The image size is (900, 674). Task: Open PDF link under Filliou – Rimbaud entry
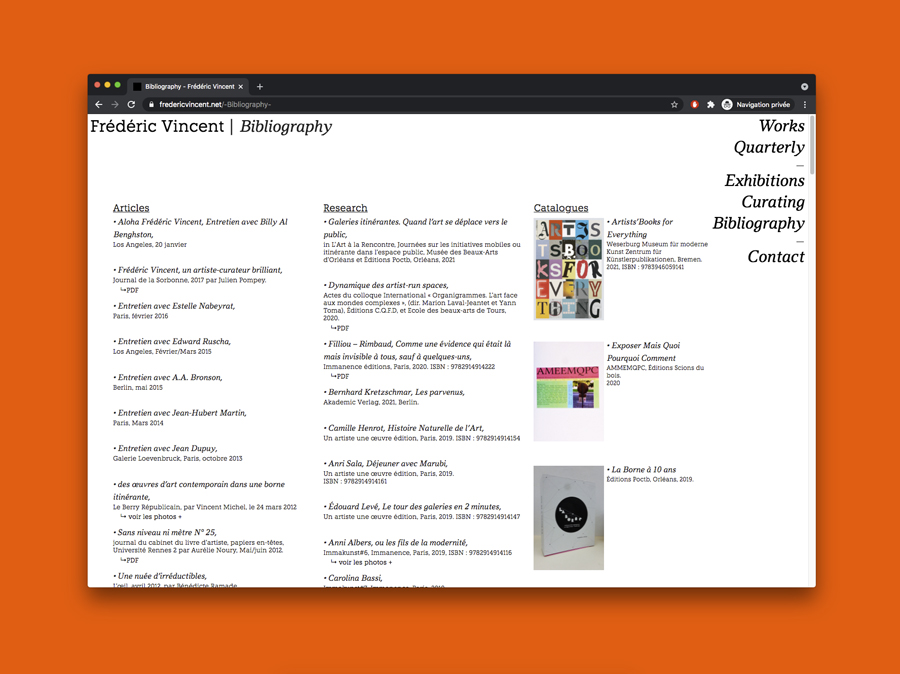coord(340,377)
